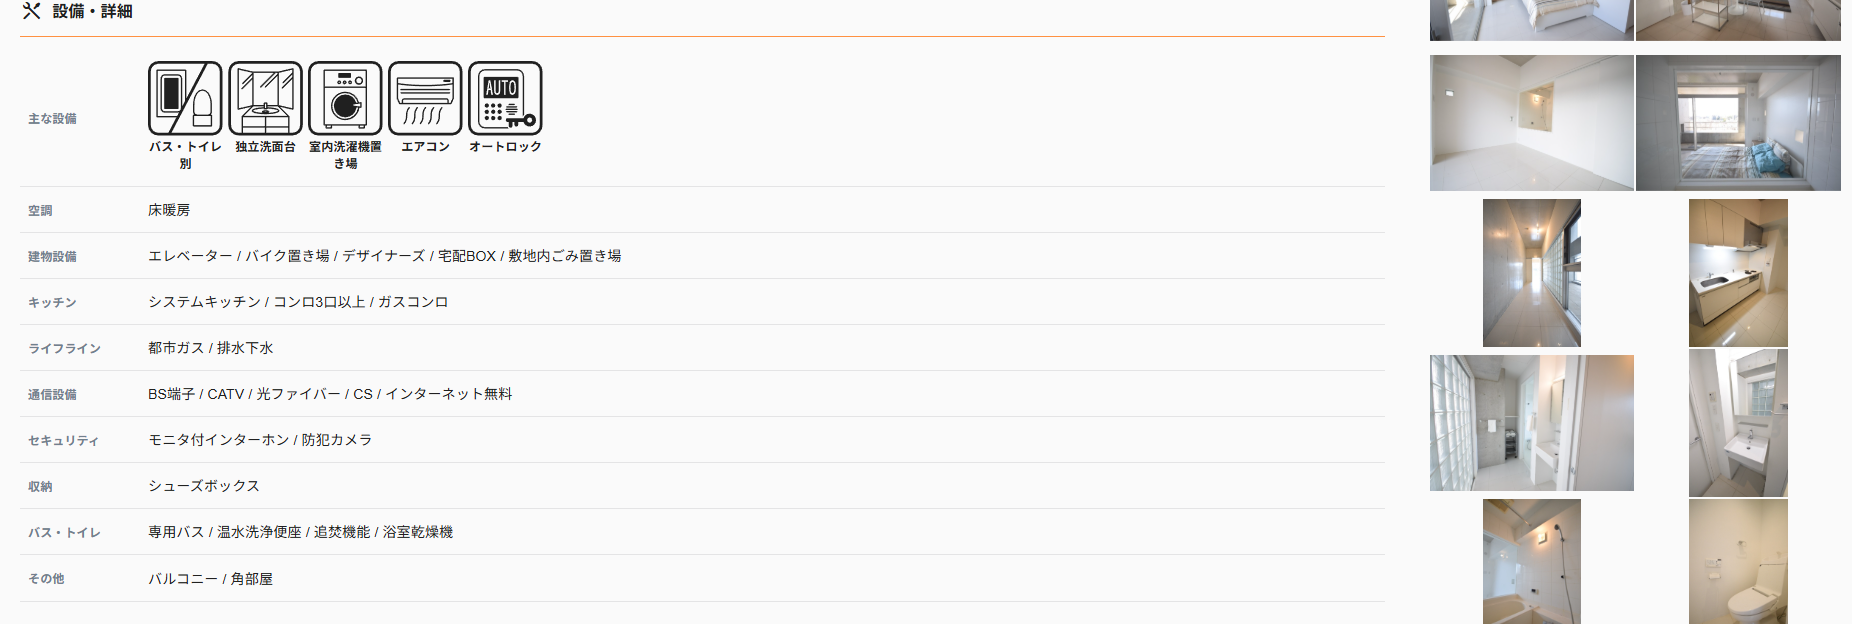The width and height of the screenshot is (1852, 624).
Task: Select the 都市ガス / 排水下水 lifeline text
Action: pos(210,348)
